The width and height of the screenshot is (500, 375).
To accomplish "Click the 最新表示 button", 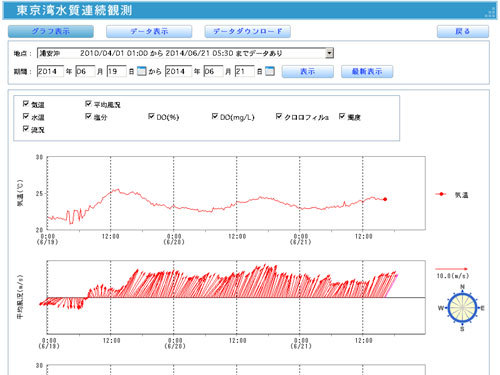I will 367,71.
